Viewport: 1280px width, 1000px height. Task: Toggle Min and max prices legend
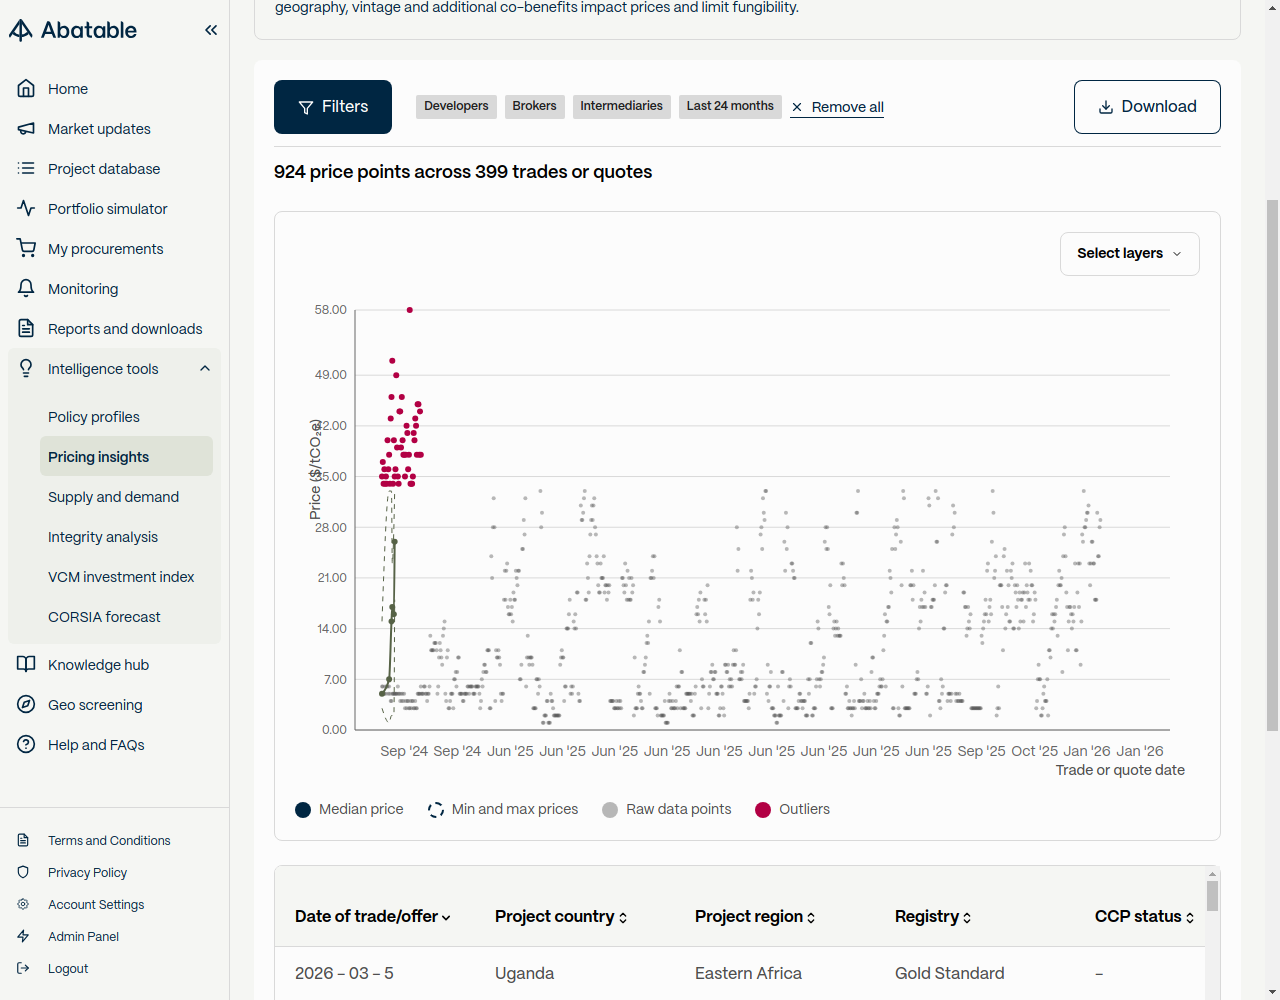503,810
